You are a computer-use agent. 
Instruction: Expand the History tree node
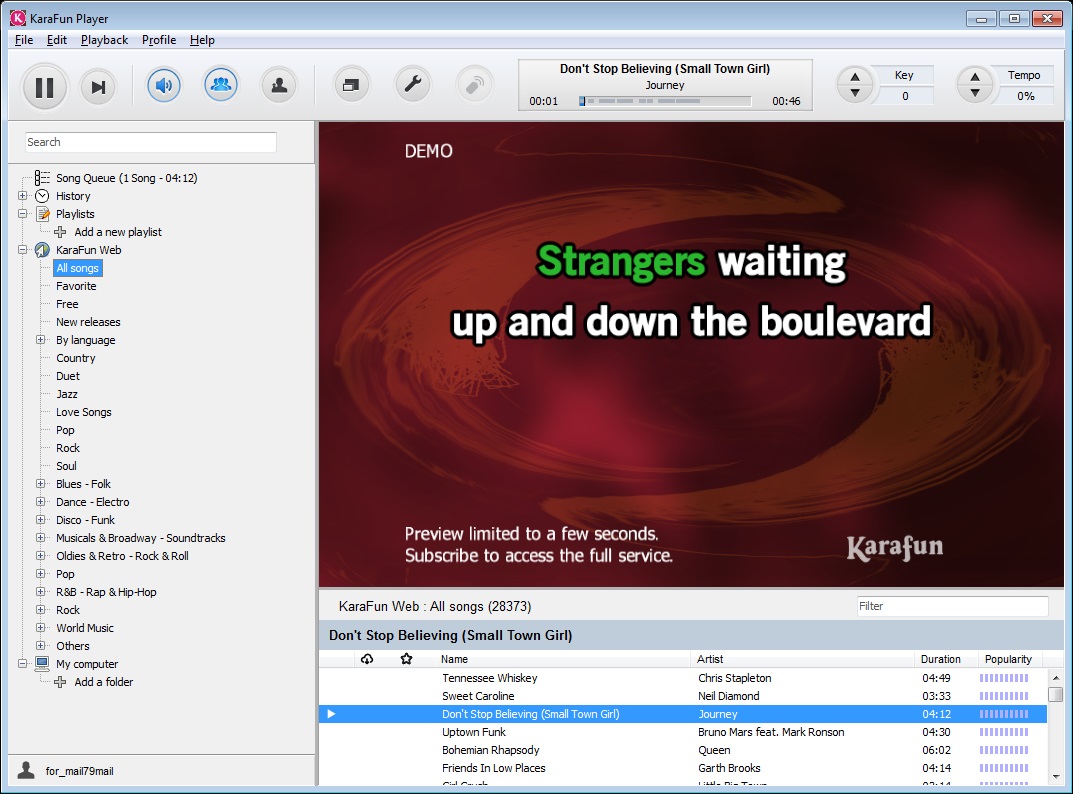(x=23, y=196)
